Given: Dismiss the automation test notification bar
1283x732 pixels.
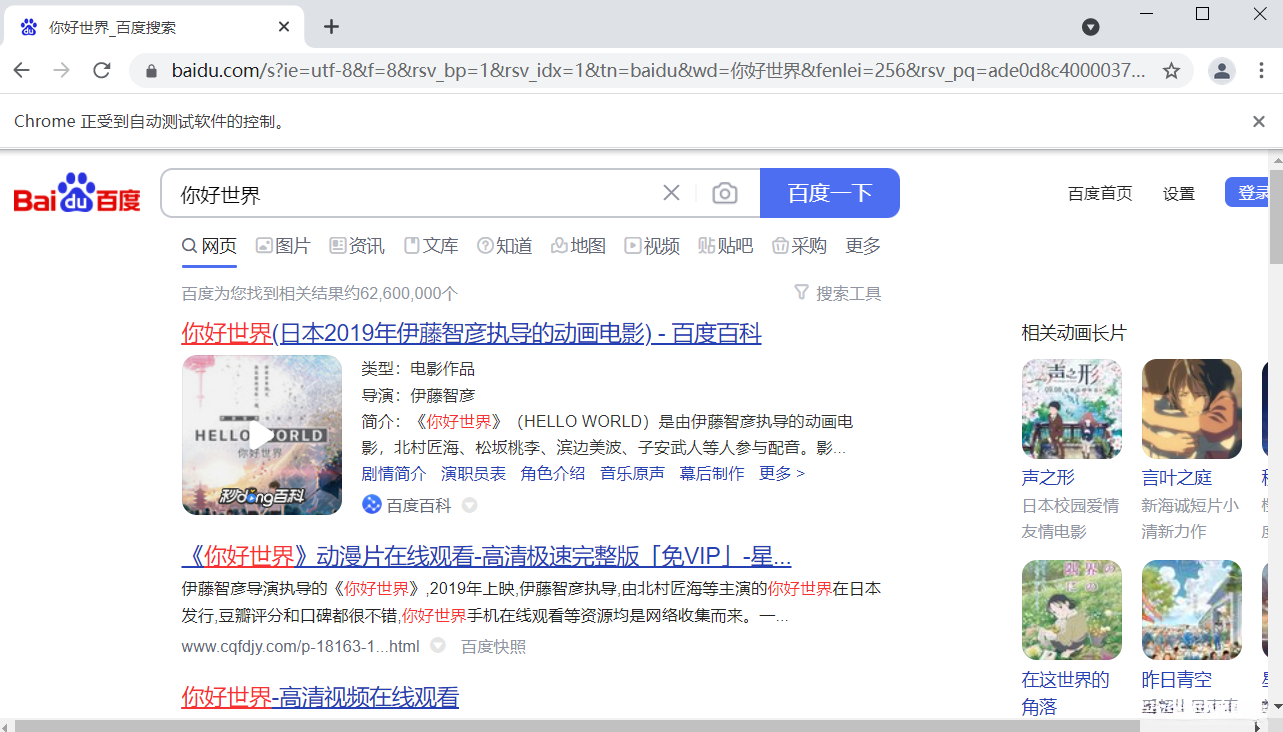Looking at the screenshot, I should [x=1258, y=121].
